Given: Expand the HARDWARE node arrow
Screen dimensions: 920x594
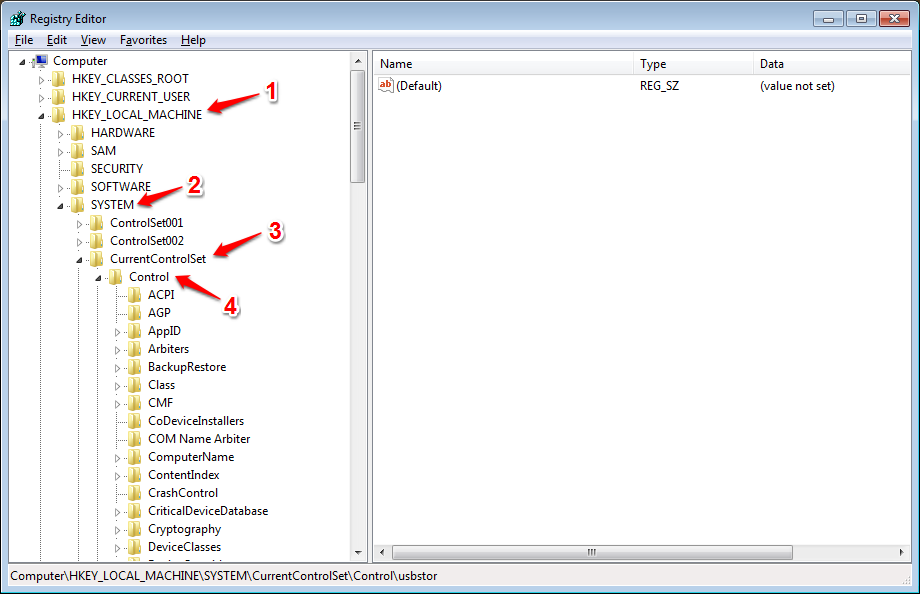Looking at the screenshot, I should 60,134.
